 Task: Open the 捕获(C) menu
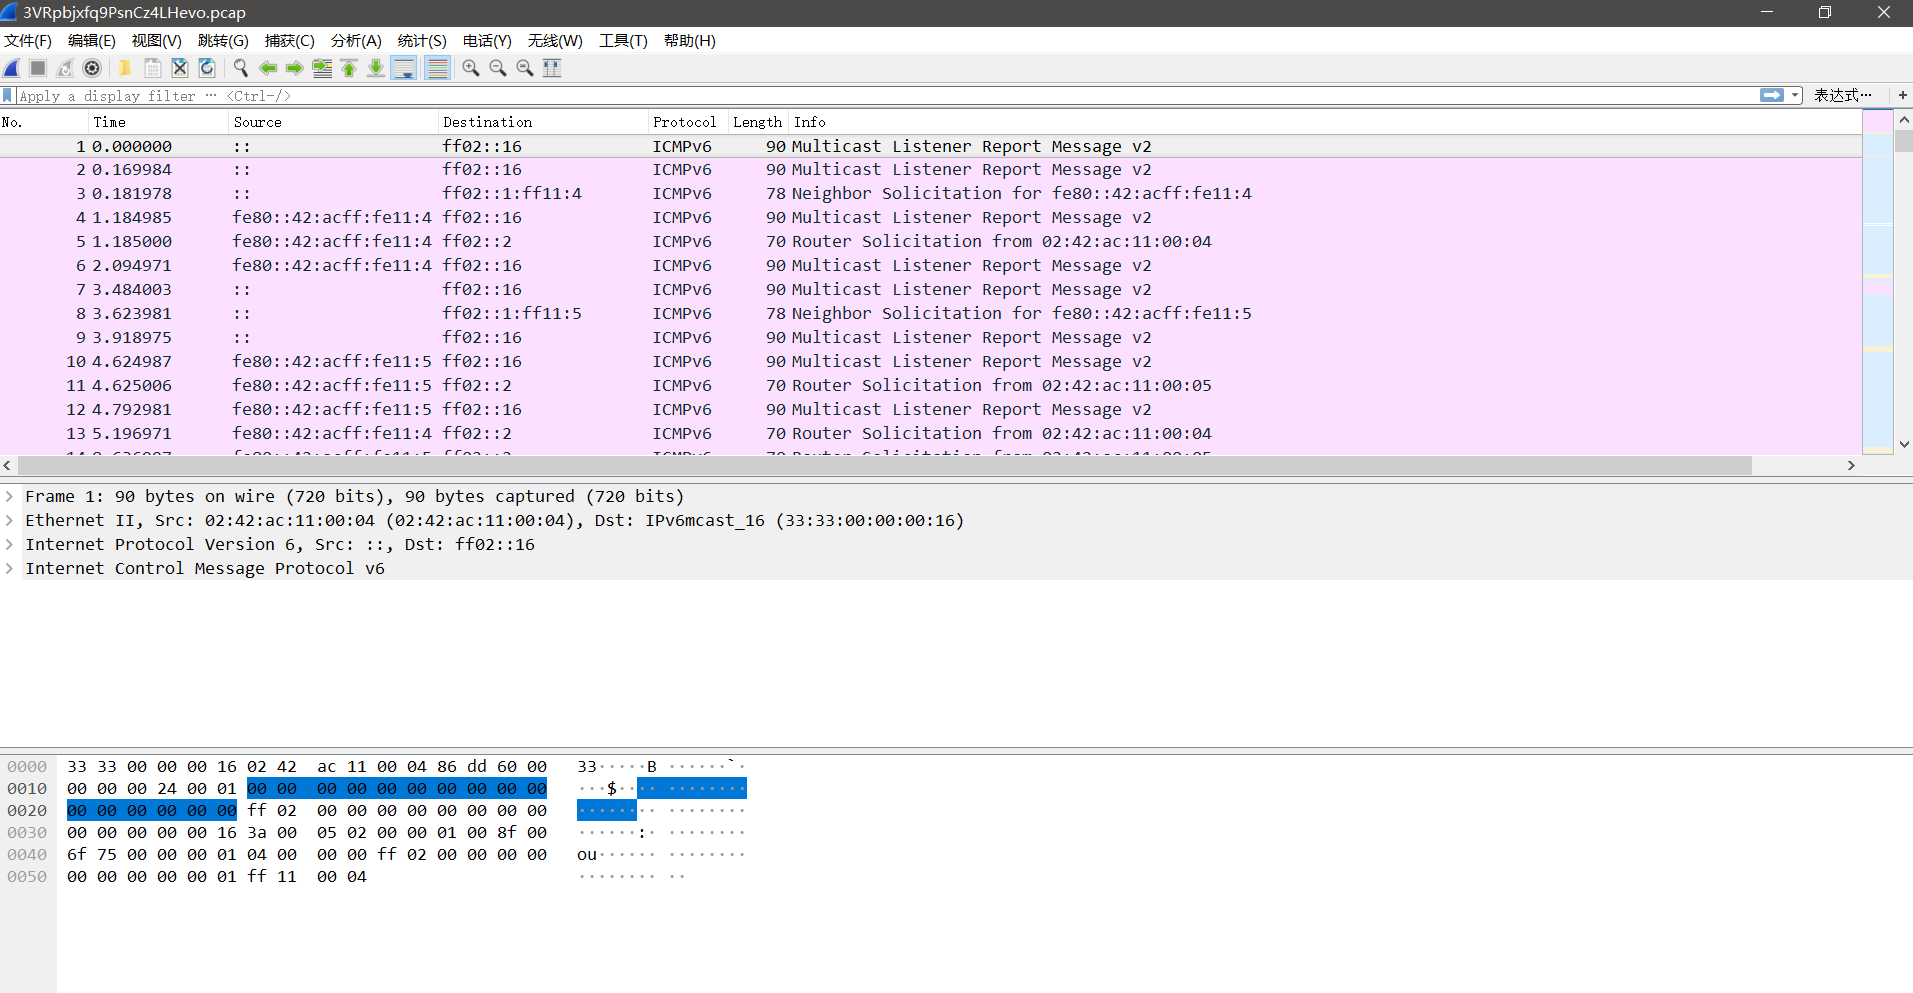point(290,41)
